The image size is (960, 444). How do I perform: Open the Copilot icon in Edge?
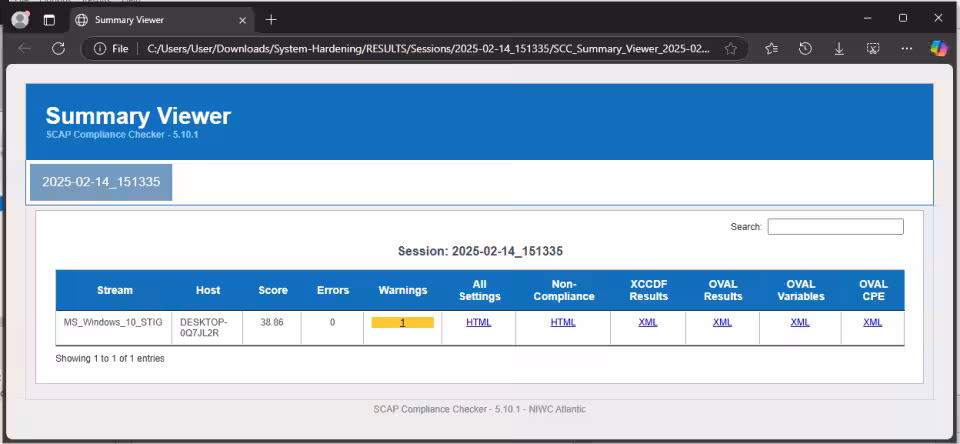pyautogui.click(x=938, y=48)
